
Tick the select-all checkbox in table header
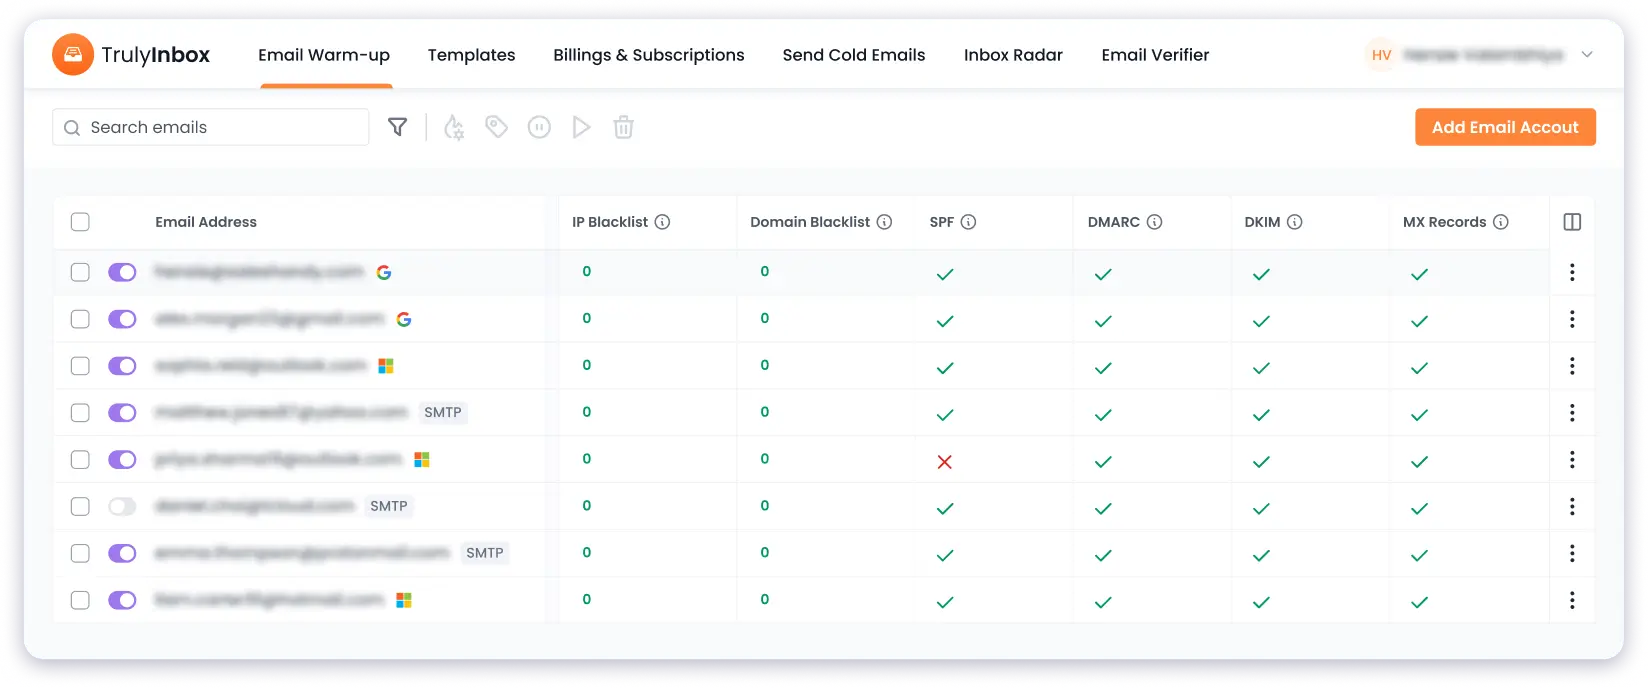pyautogui.click(x=80, y=222)
